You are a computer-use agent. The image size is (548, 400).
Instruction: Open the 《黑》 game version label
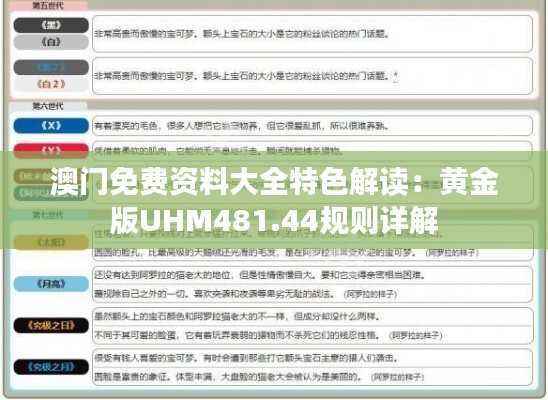(x=51, y=26)
